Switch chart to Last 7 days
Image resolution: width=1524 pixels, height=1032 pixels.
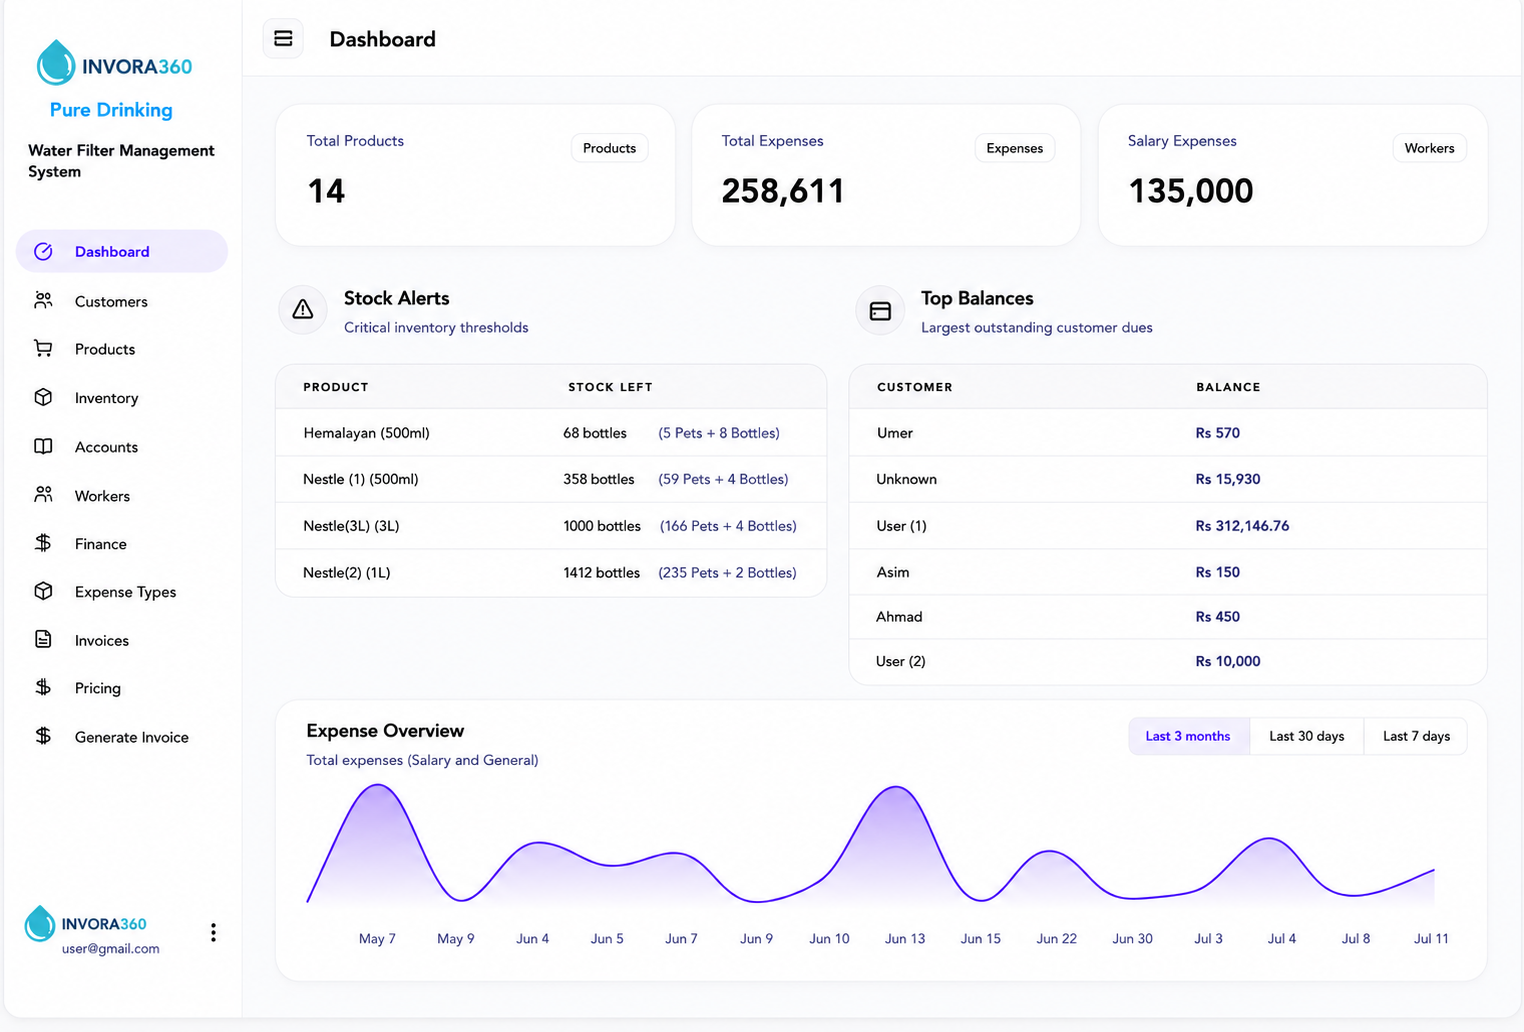point(1416,736)
